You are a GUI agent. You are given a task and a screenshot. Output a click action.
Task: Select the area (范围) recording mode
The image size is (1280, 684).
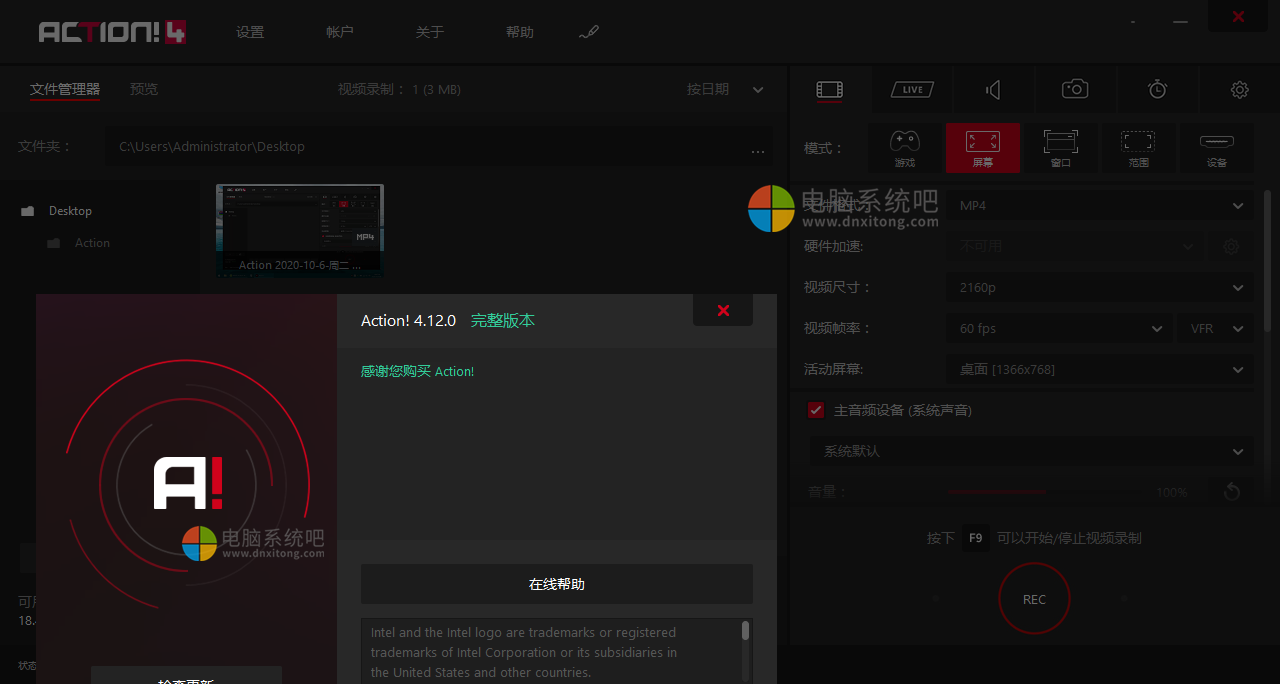point(1139,148)
